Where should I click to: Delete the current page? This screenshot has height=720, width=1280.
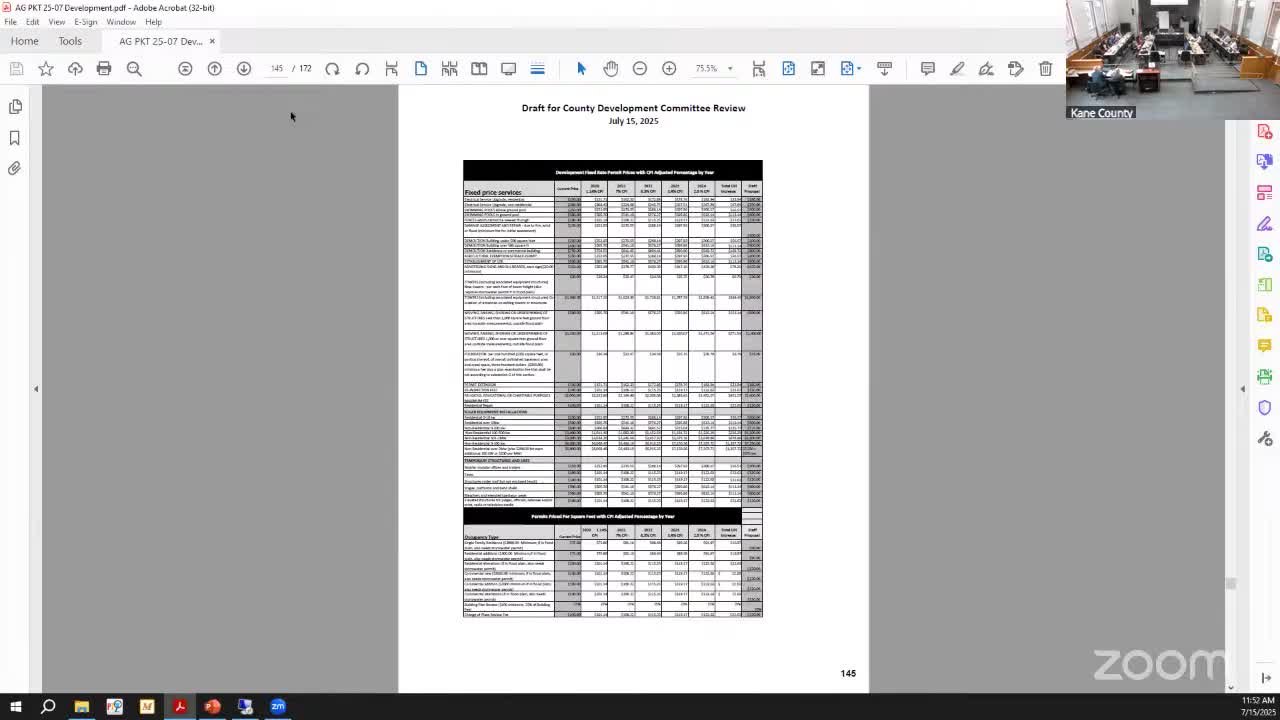(1045, 68)
